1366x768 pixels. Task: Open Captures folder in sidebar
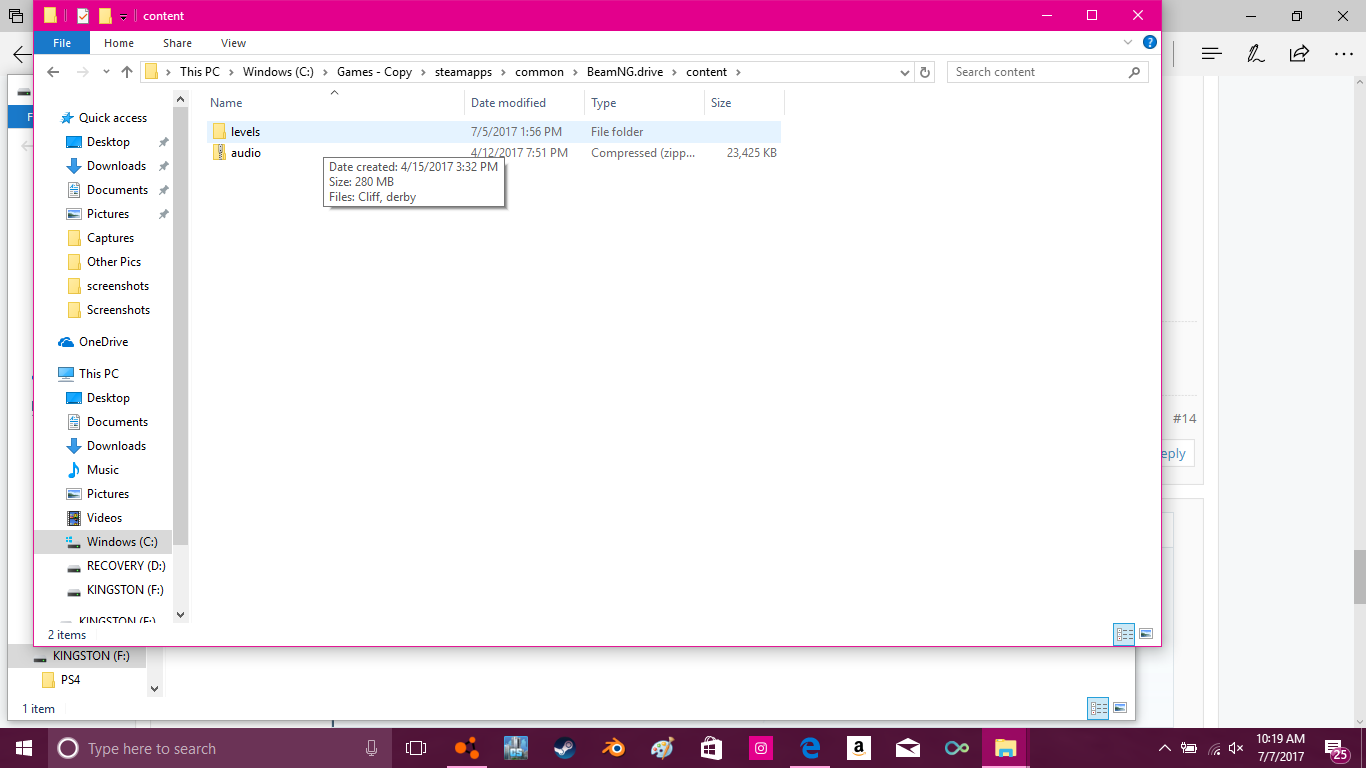pos(110,238)
